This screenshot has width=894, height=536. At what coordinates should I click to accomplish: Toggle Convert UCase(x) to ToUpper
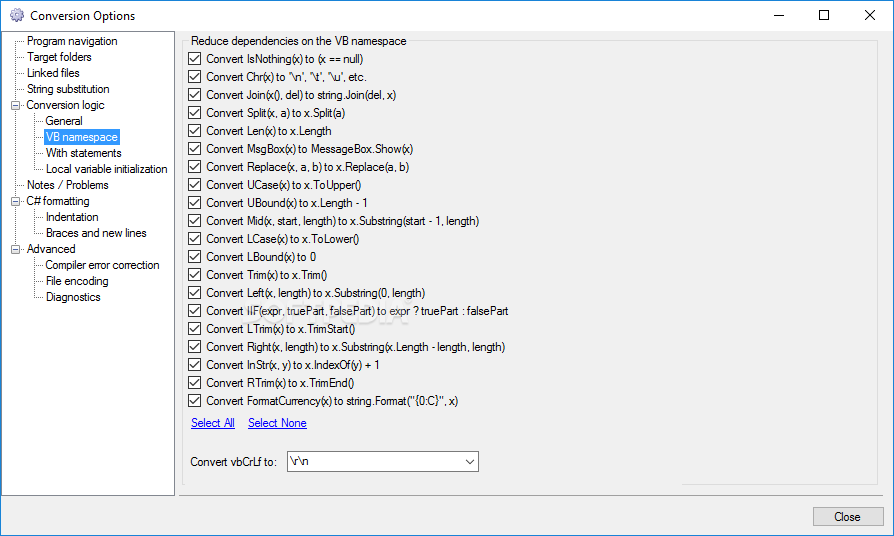point(194,184)
